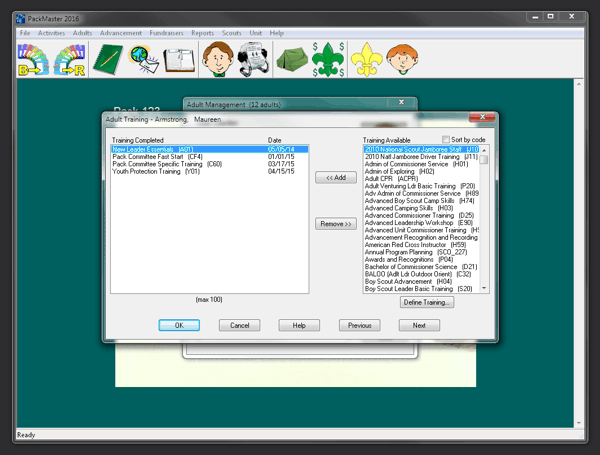Select New Leader Essentials completed row
The image size is (600, 455).
[x=210, y=149]
